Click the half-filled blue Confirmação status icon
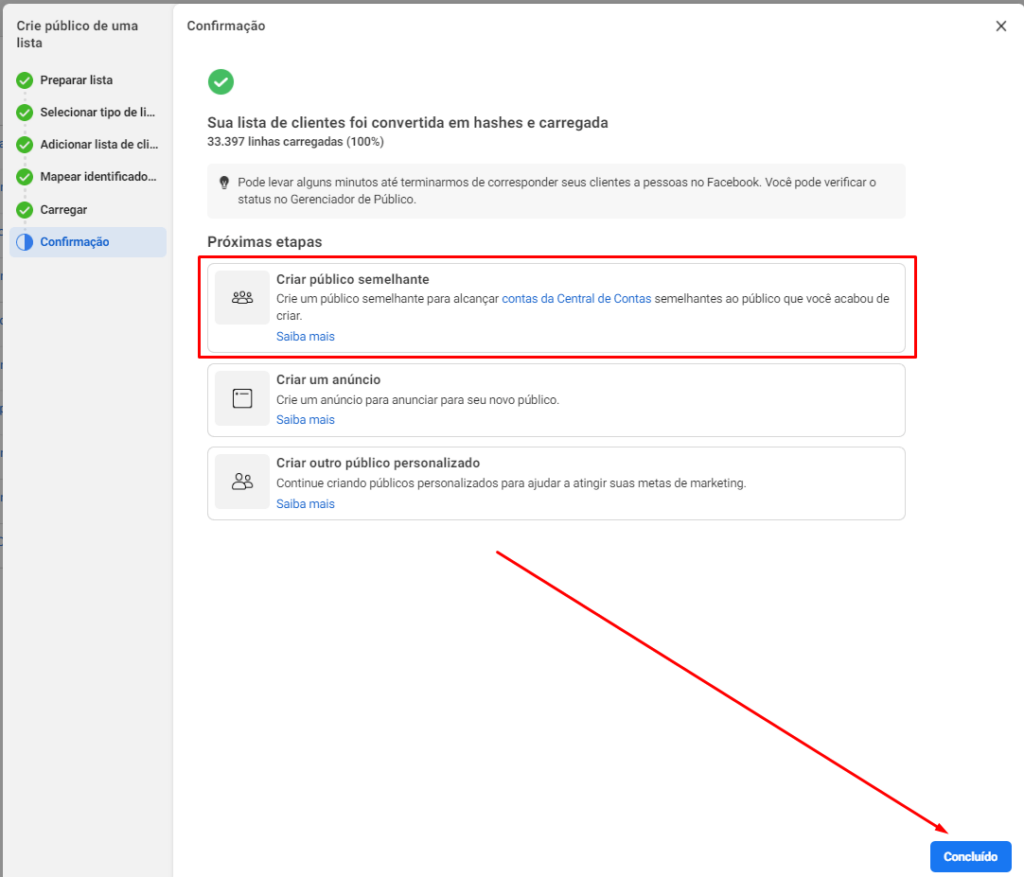This screenshot has width=1024, height=877. click(x=25, y=242)
